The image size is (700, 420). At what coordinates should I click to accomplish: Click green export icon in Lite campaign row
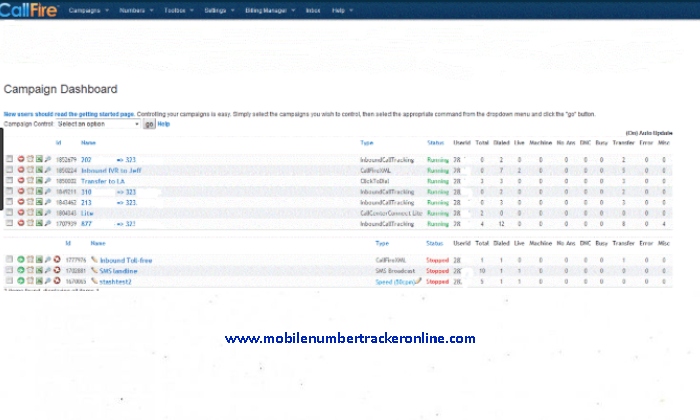pos(38,213)
